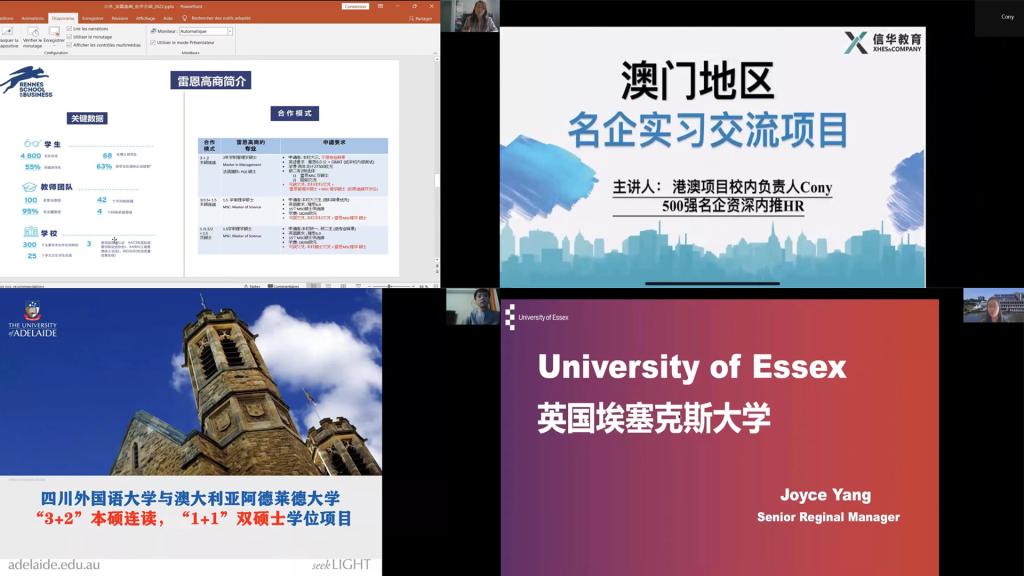Toggle Afficher les contrôles multimédias checkbox
Screen dimensions: 1024x576
(x=70, y=45)
